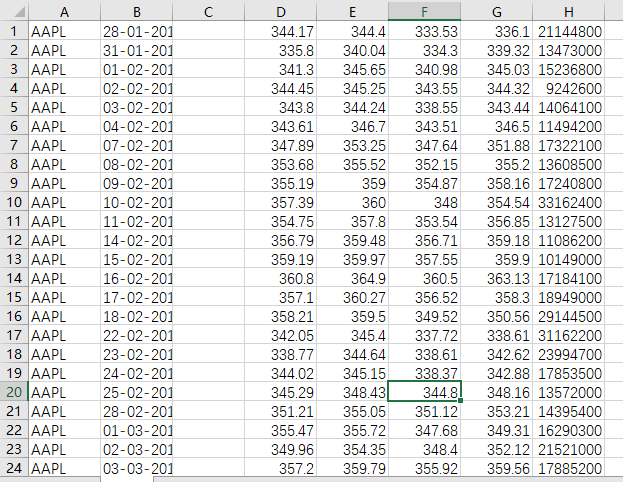Click cell with date 17-02-201
Viewport: 623px width, 482px height.
point(137,297)
